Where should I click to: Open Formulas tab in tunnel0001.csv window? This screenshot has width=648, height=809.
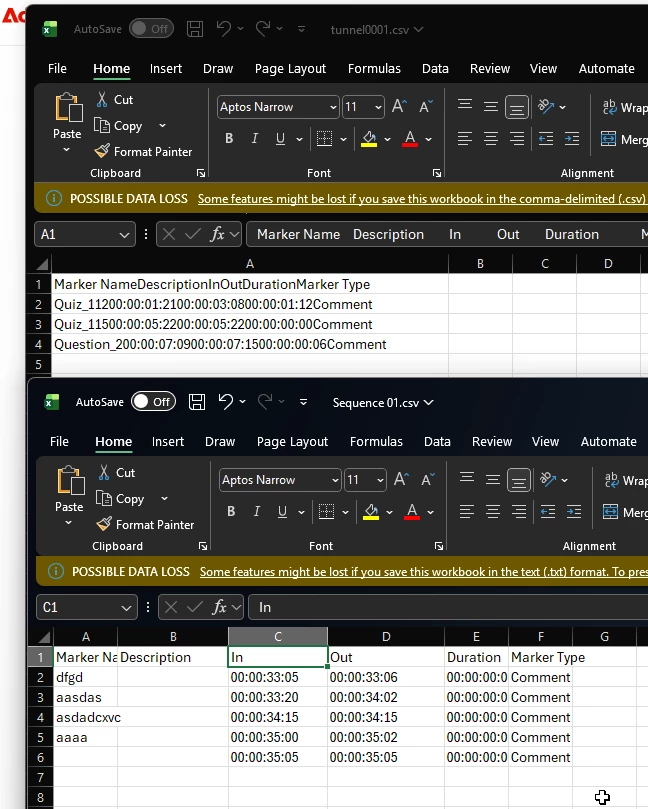374,69
